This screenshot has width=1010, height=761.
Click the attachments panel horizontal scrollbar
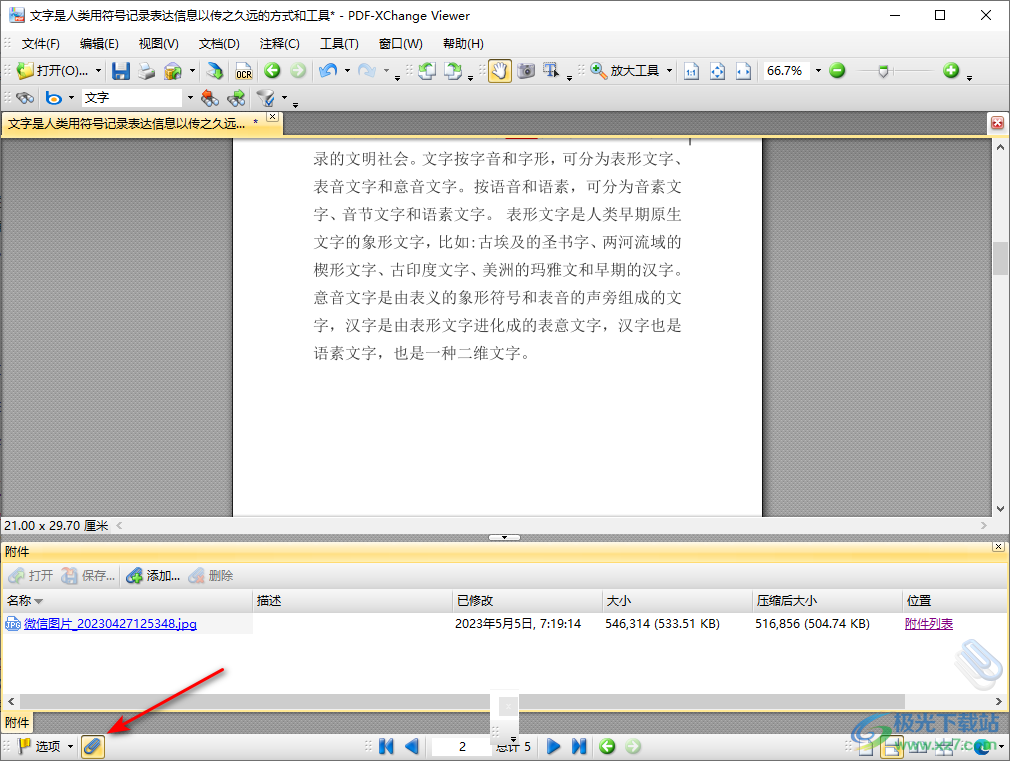tap(462, 701)
